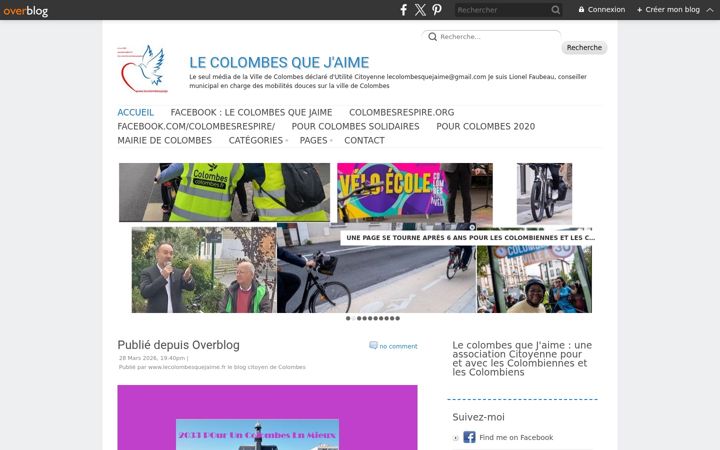Click the slideshow caption UNE PAGE SE TOURNE
The height and width of the screenshot is (450, 720).
click(x=470, y=238)
